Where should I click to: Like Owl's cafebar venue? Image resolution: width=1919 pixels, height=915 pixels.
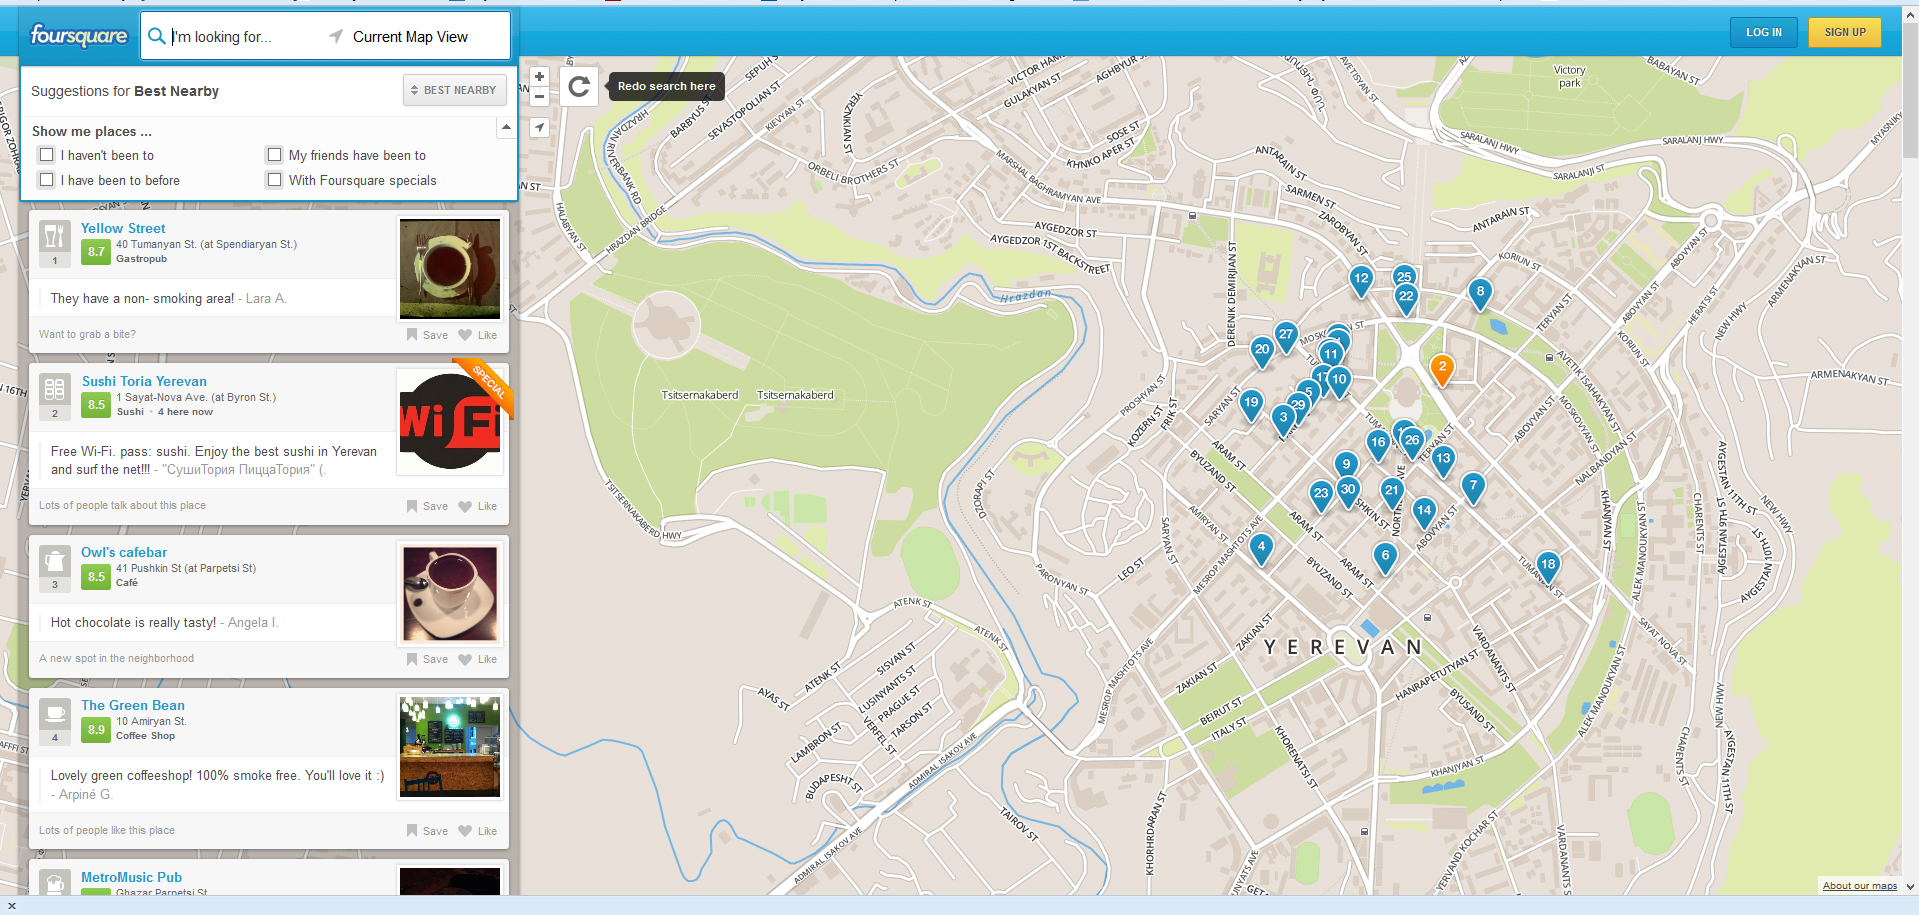click(x=478, y=659)
